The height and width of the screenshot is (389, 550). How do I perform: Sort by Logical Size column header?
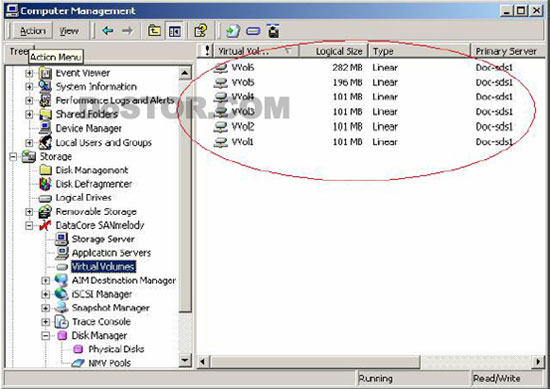333,51
